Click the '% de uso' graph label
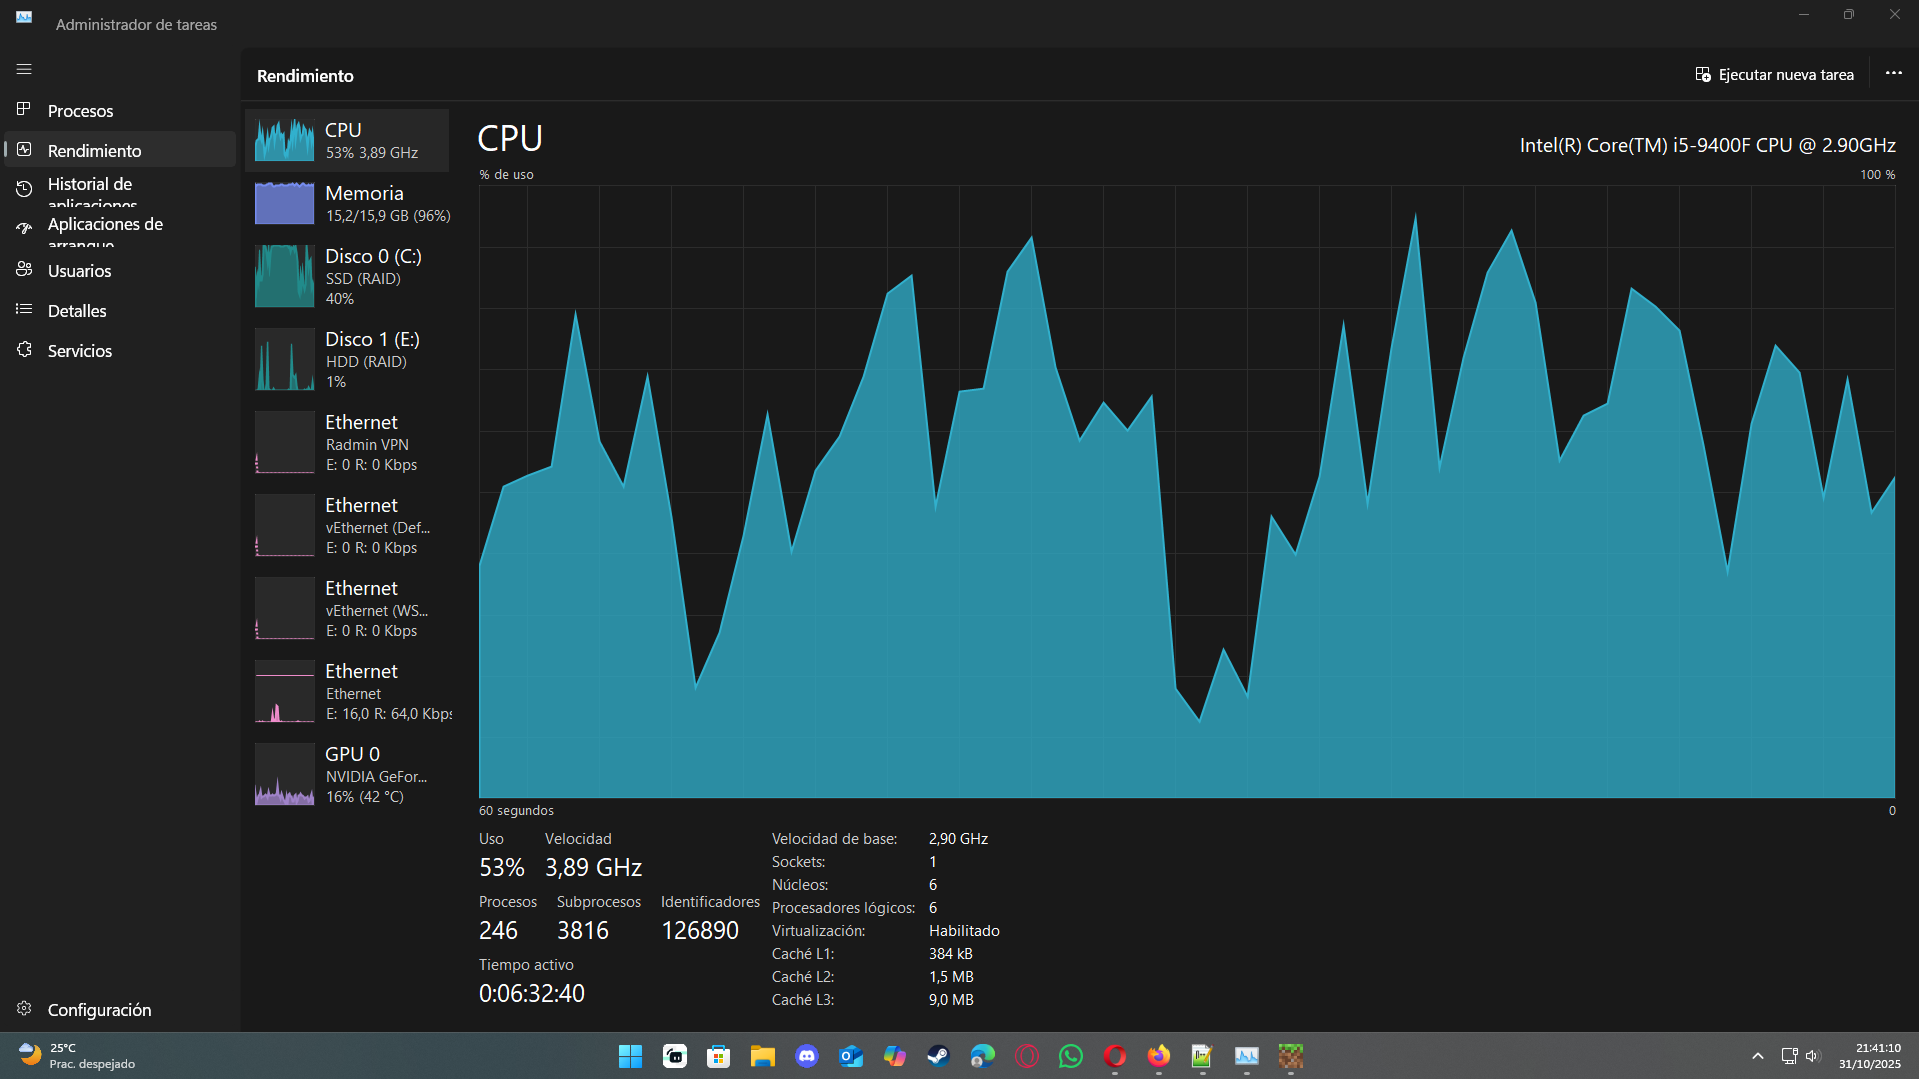The image size is (1919, 1079). click(x=506, y=174)
